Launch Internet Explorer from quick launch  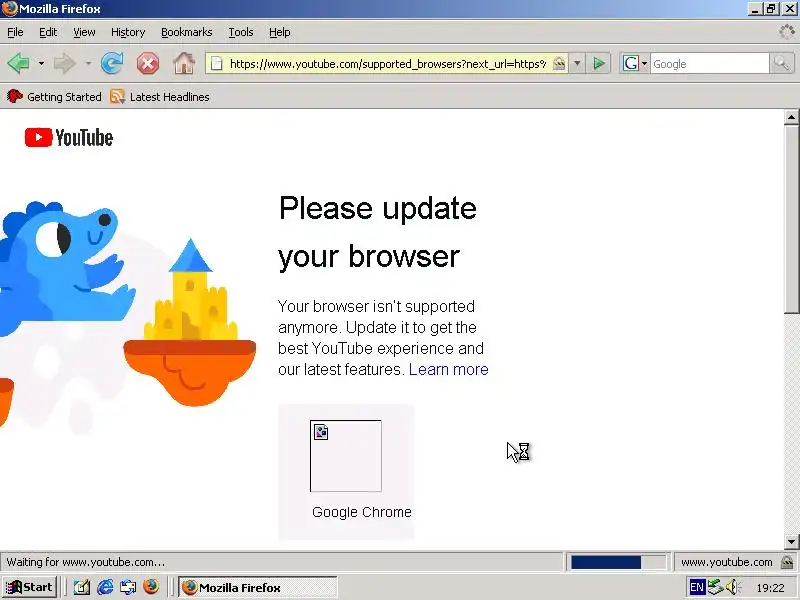105,587
